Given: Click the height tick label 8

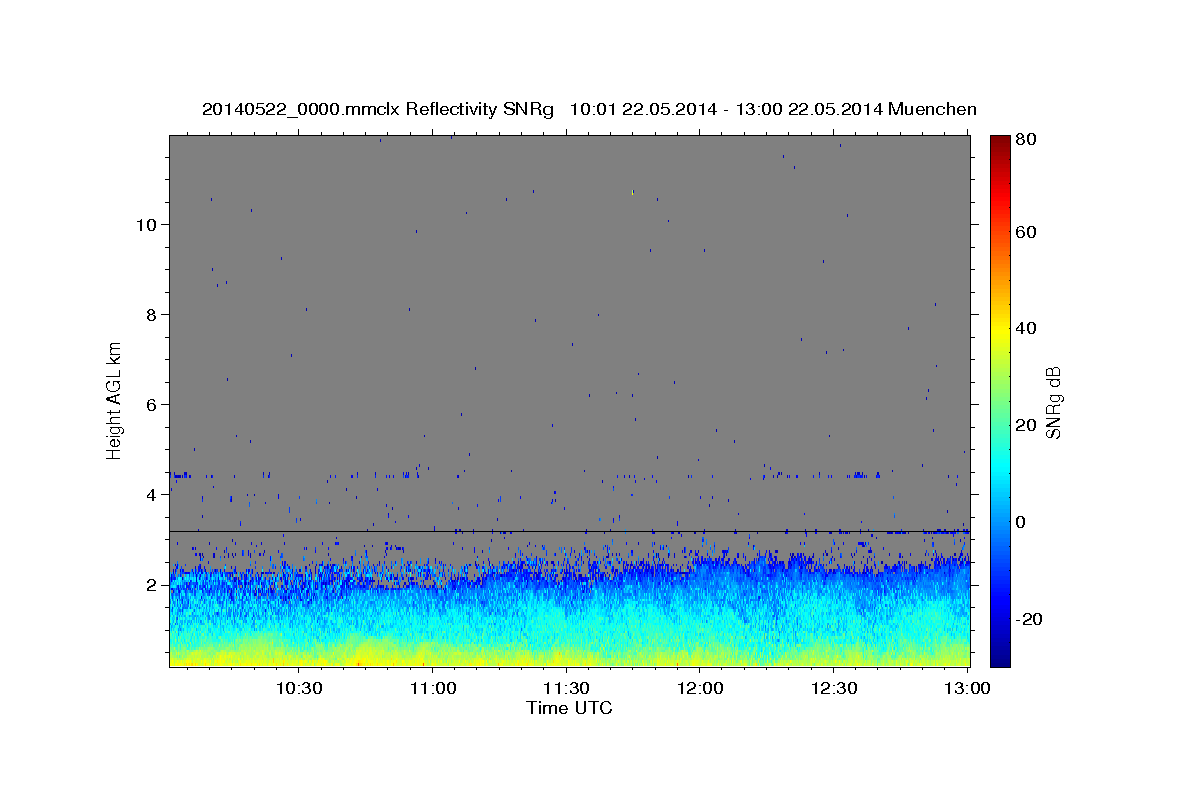Looking at the screenshot, I should point(152,314).
